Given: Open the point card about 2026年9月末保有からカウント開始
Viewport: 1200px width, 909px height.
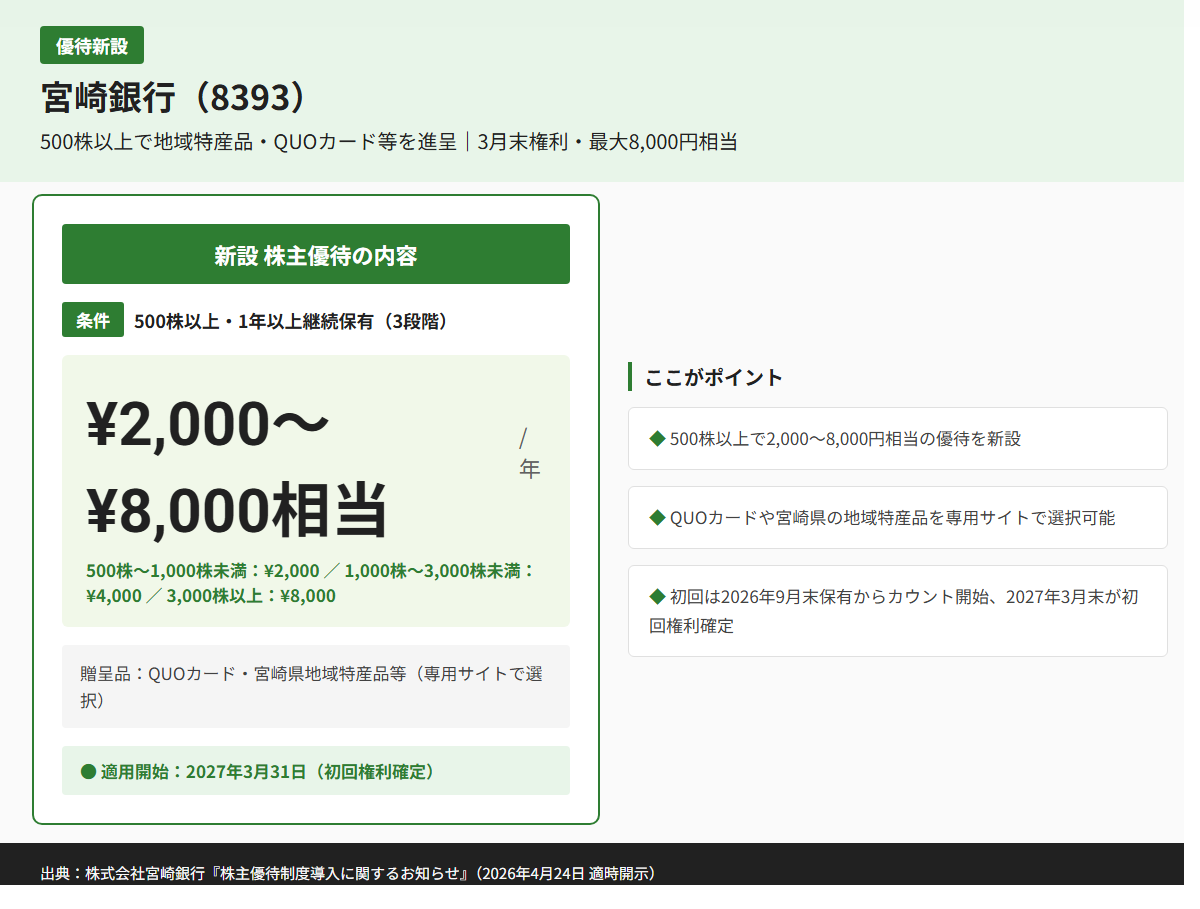Looking at the screenshot, I should (898, 611).
